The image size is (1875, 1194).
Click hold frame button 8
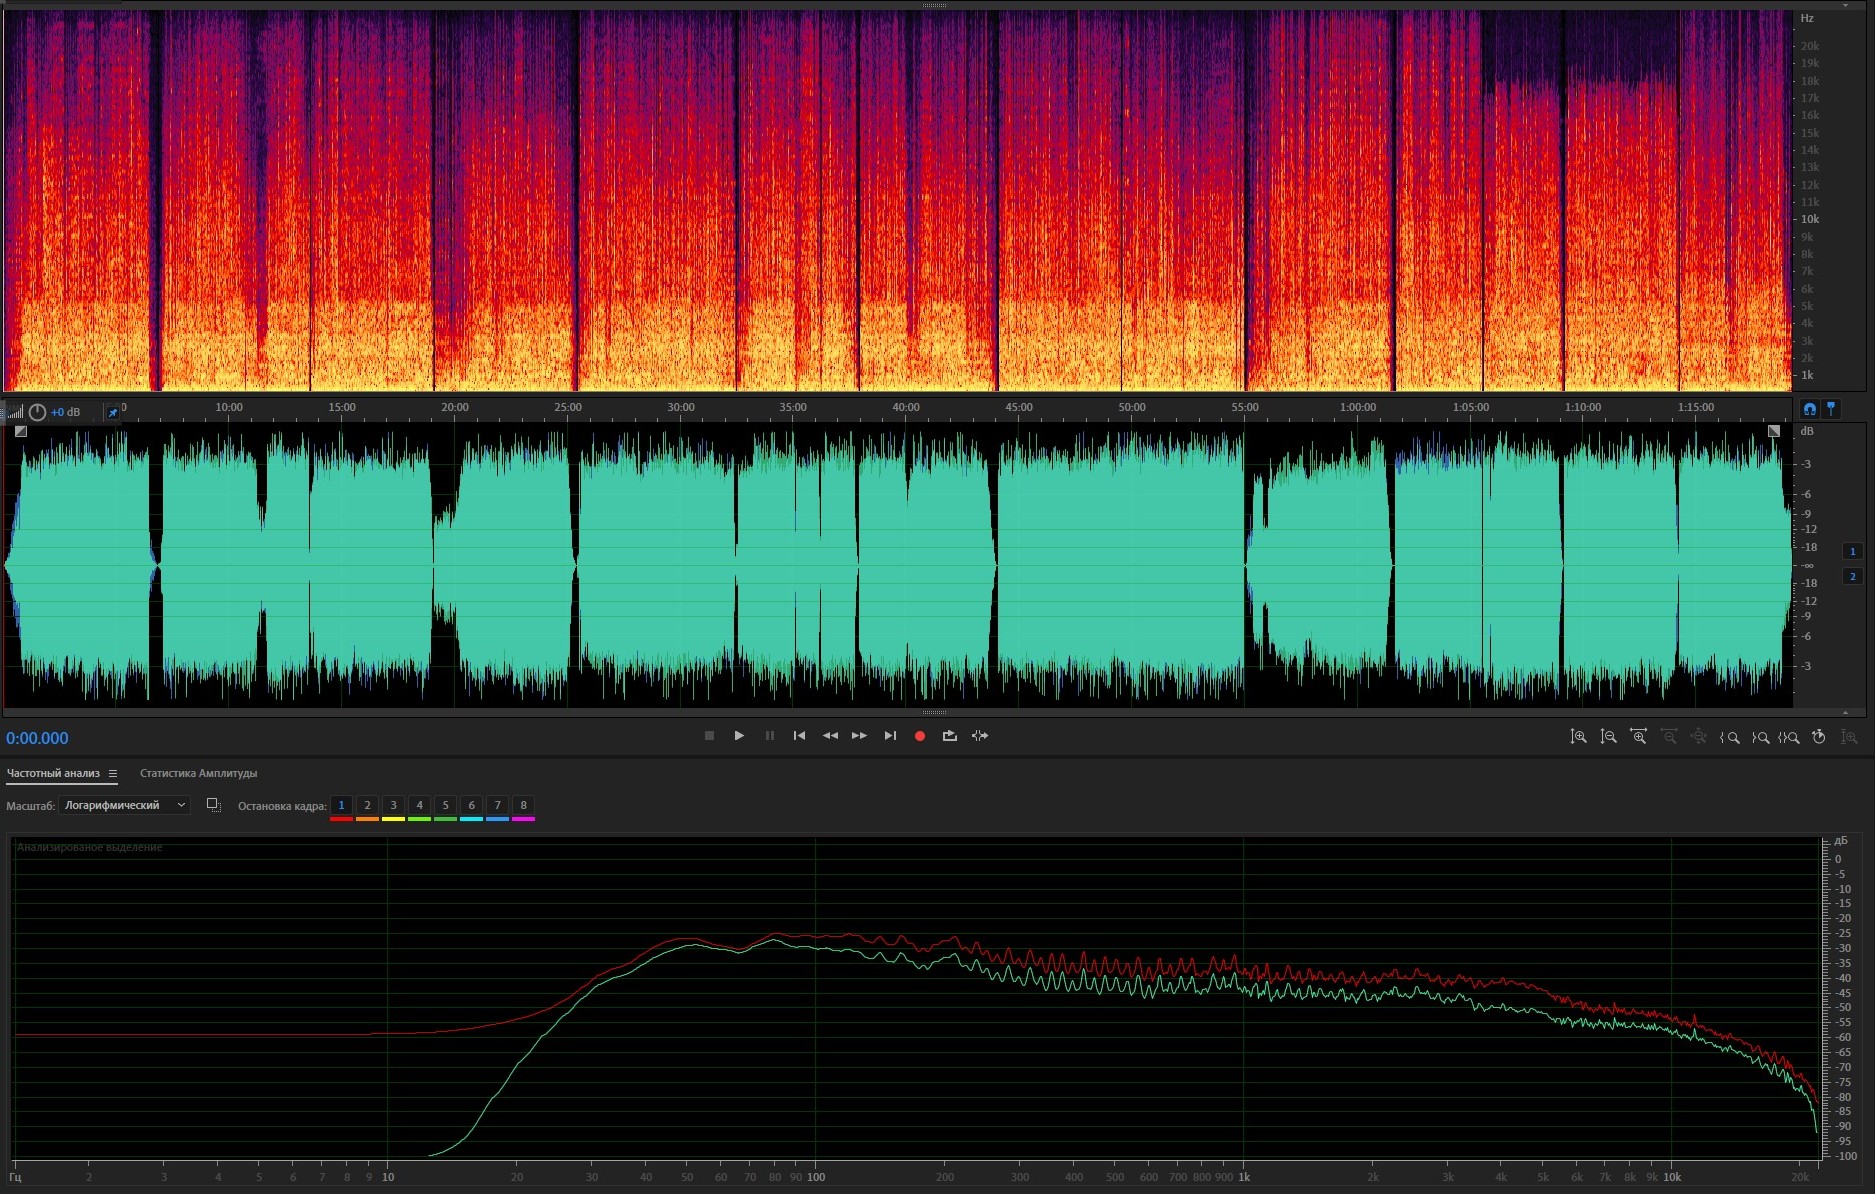click(x=523, y=806)
